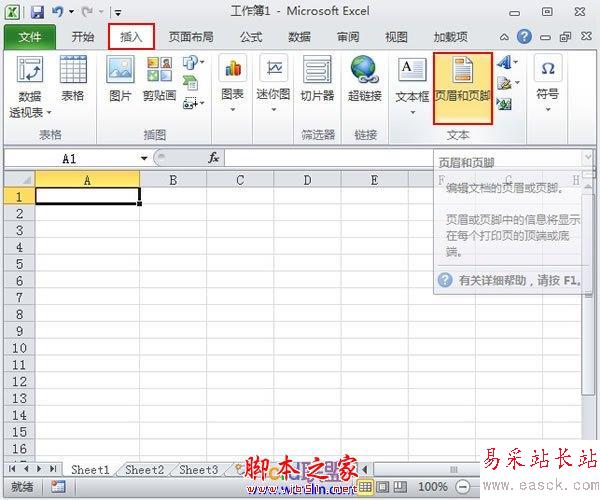Open the Customize Quick Access Toolbar dropdown
The image size is (600, 500).
click(x=118, y=13)
